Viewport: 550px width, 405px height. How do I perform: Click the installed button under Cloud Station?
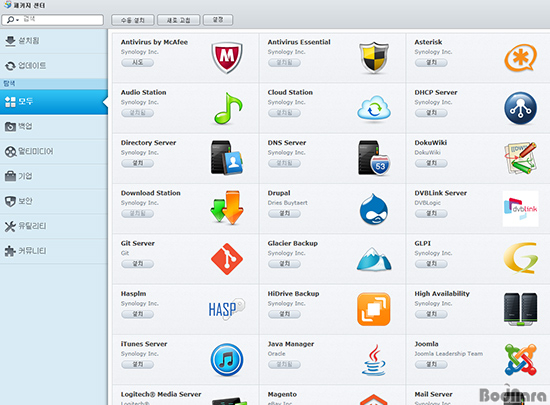pos(284,113)
